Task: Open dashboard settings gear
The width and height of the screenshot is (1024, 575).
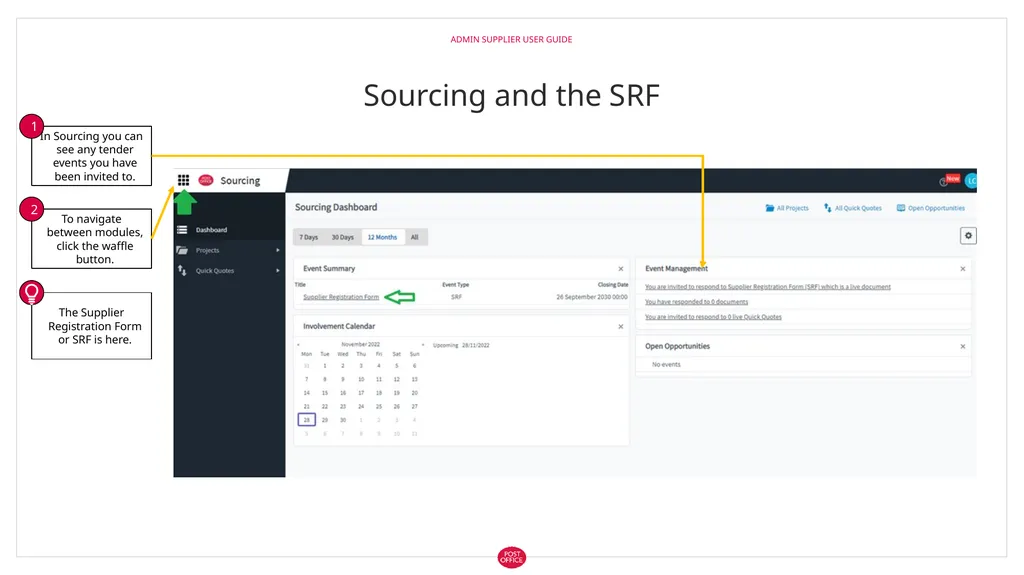Action: (968, 236)
